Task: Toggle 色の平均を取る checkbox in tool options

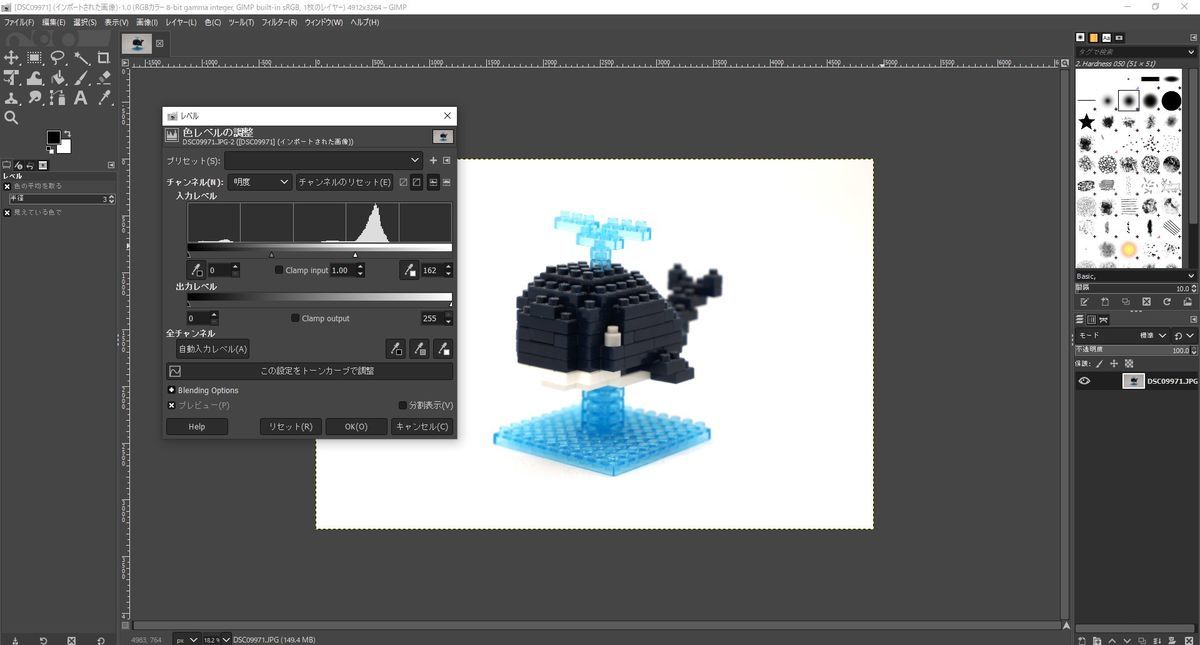Action: tap(7, 186)
